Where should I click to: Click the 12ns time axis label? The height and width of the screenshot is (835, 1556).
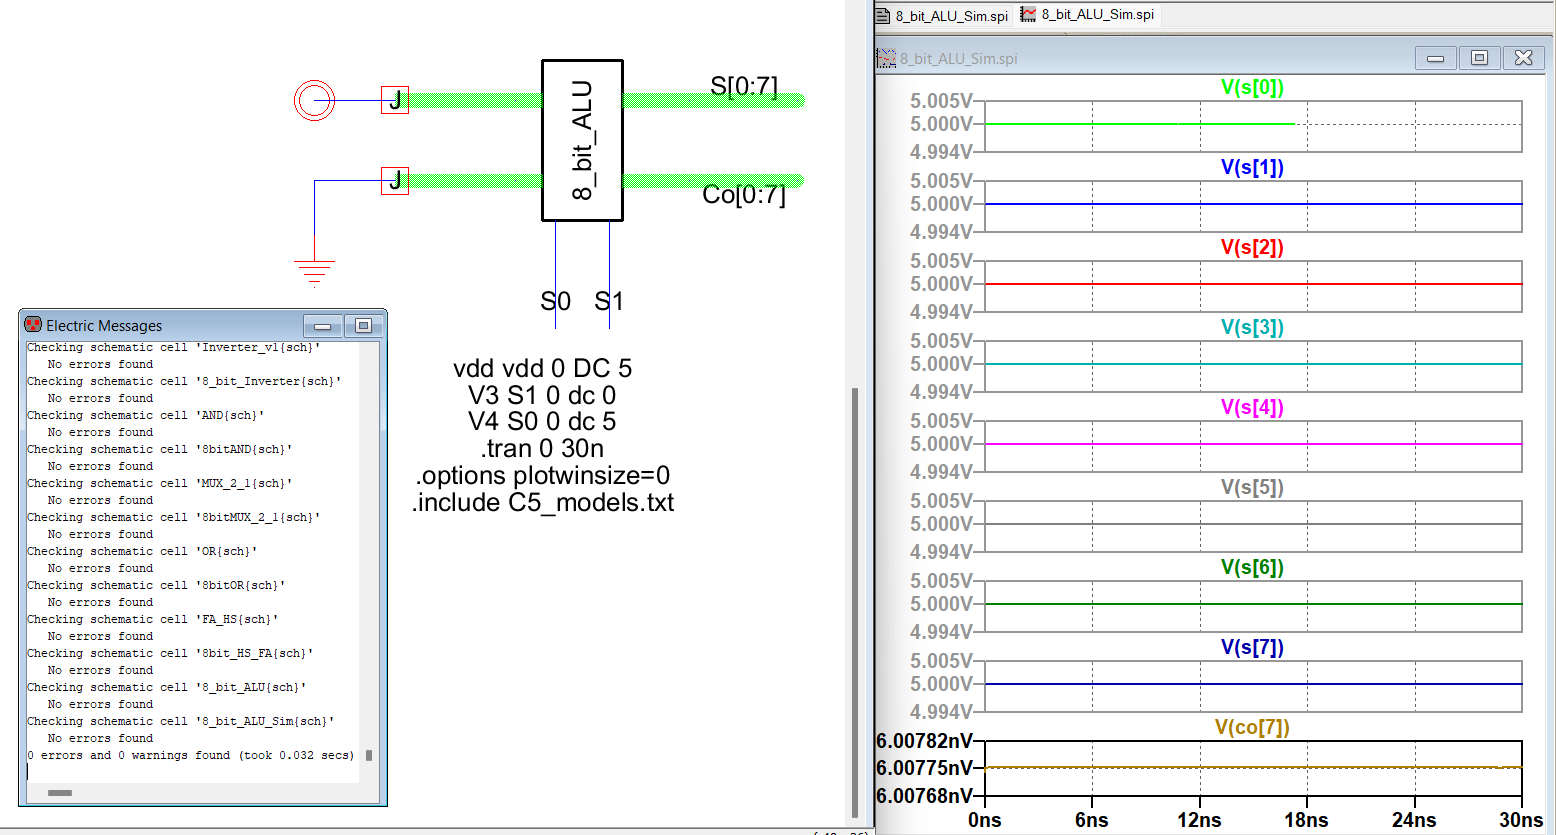(1199, 820)
